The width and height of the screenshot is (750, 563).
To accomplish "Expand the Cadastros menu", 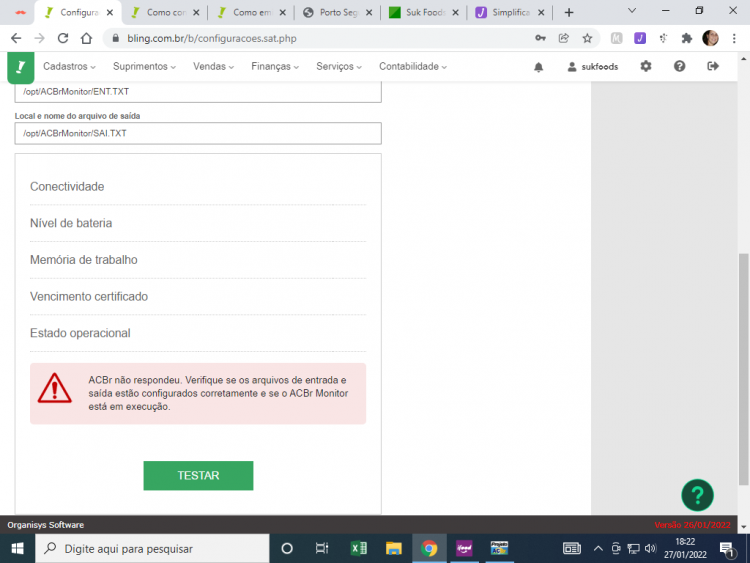I will coord(69,66).
